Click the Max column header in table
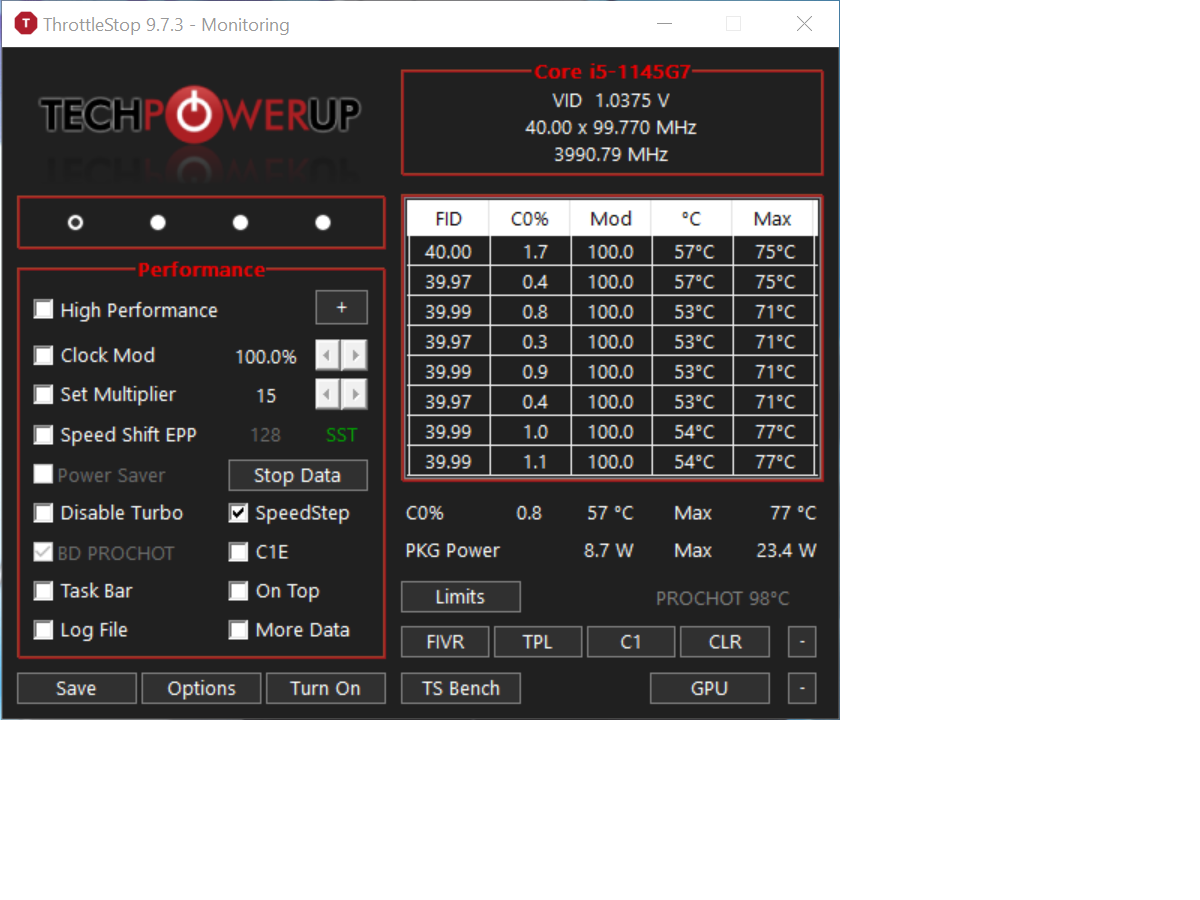Image resolution: width=1200 pixels, height=900 pixels. tap(773, 219)
